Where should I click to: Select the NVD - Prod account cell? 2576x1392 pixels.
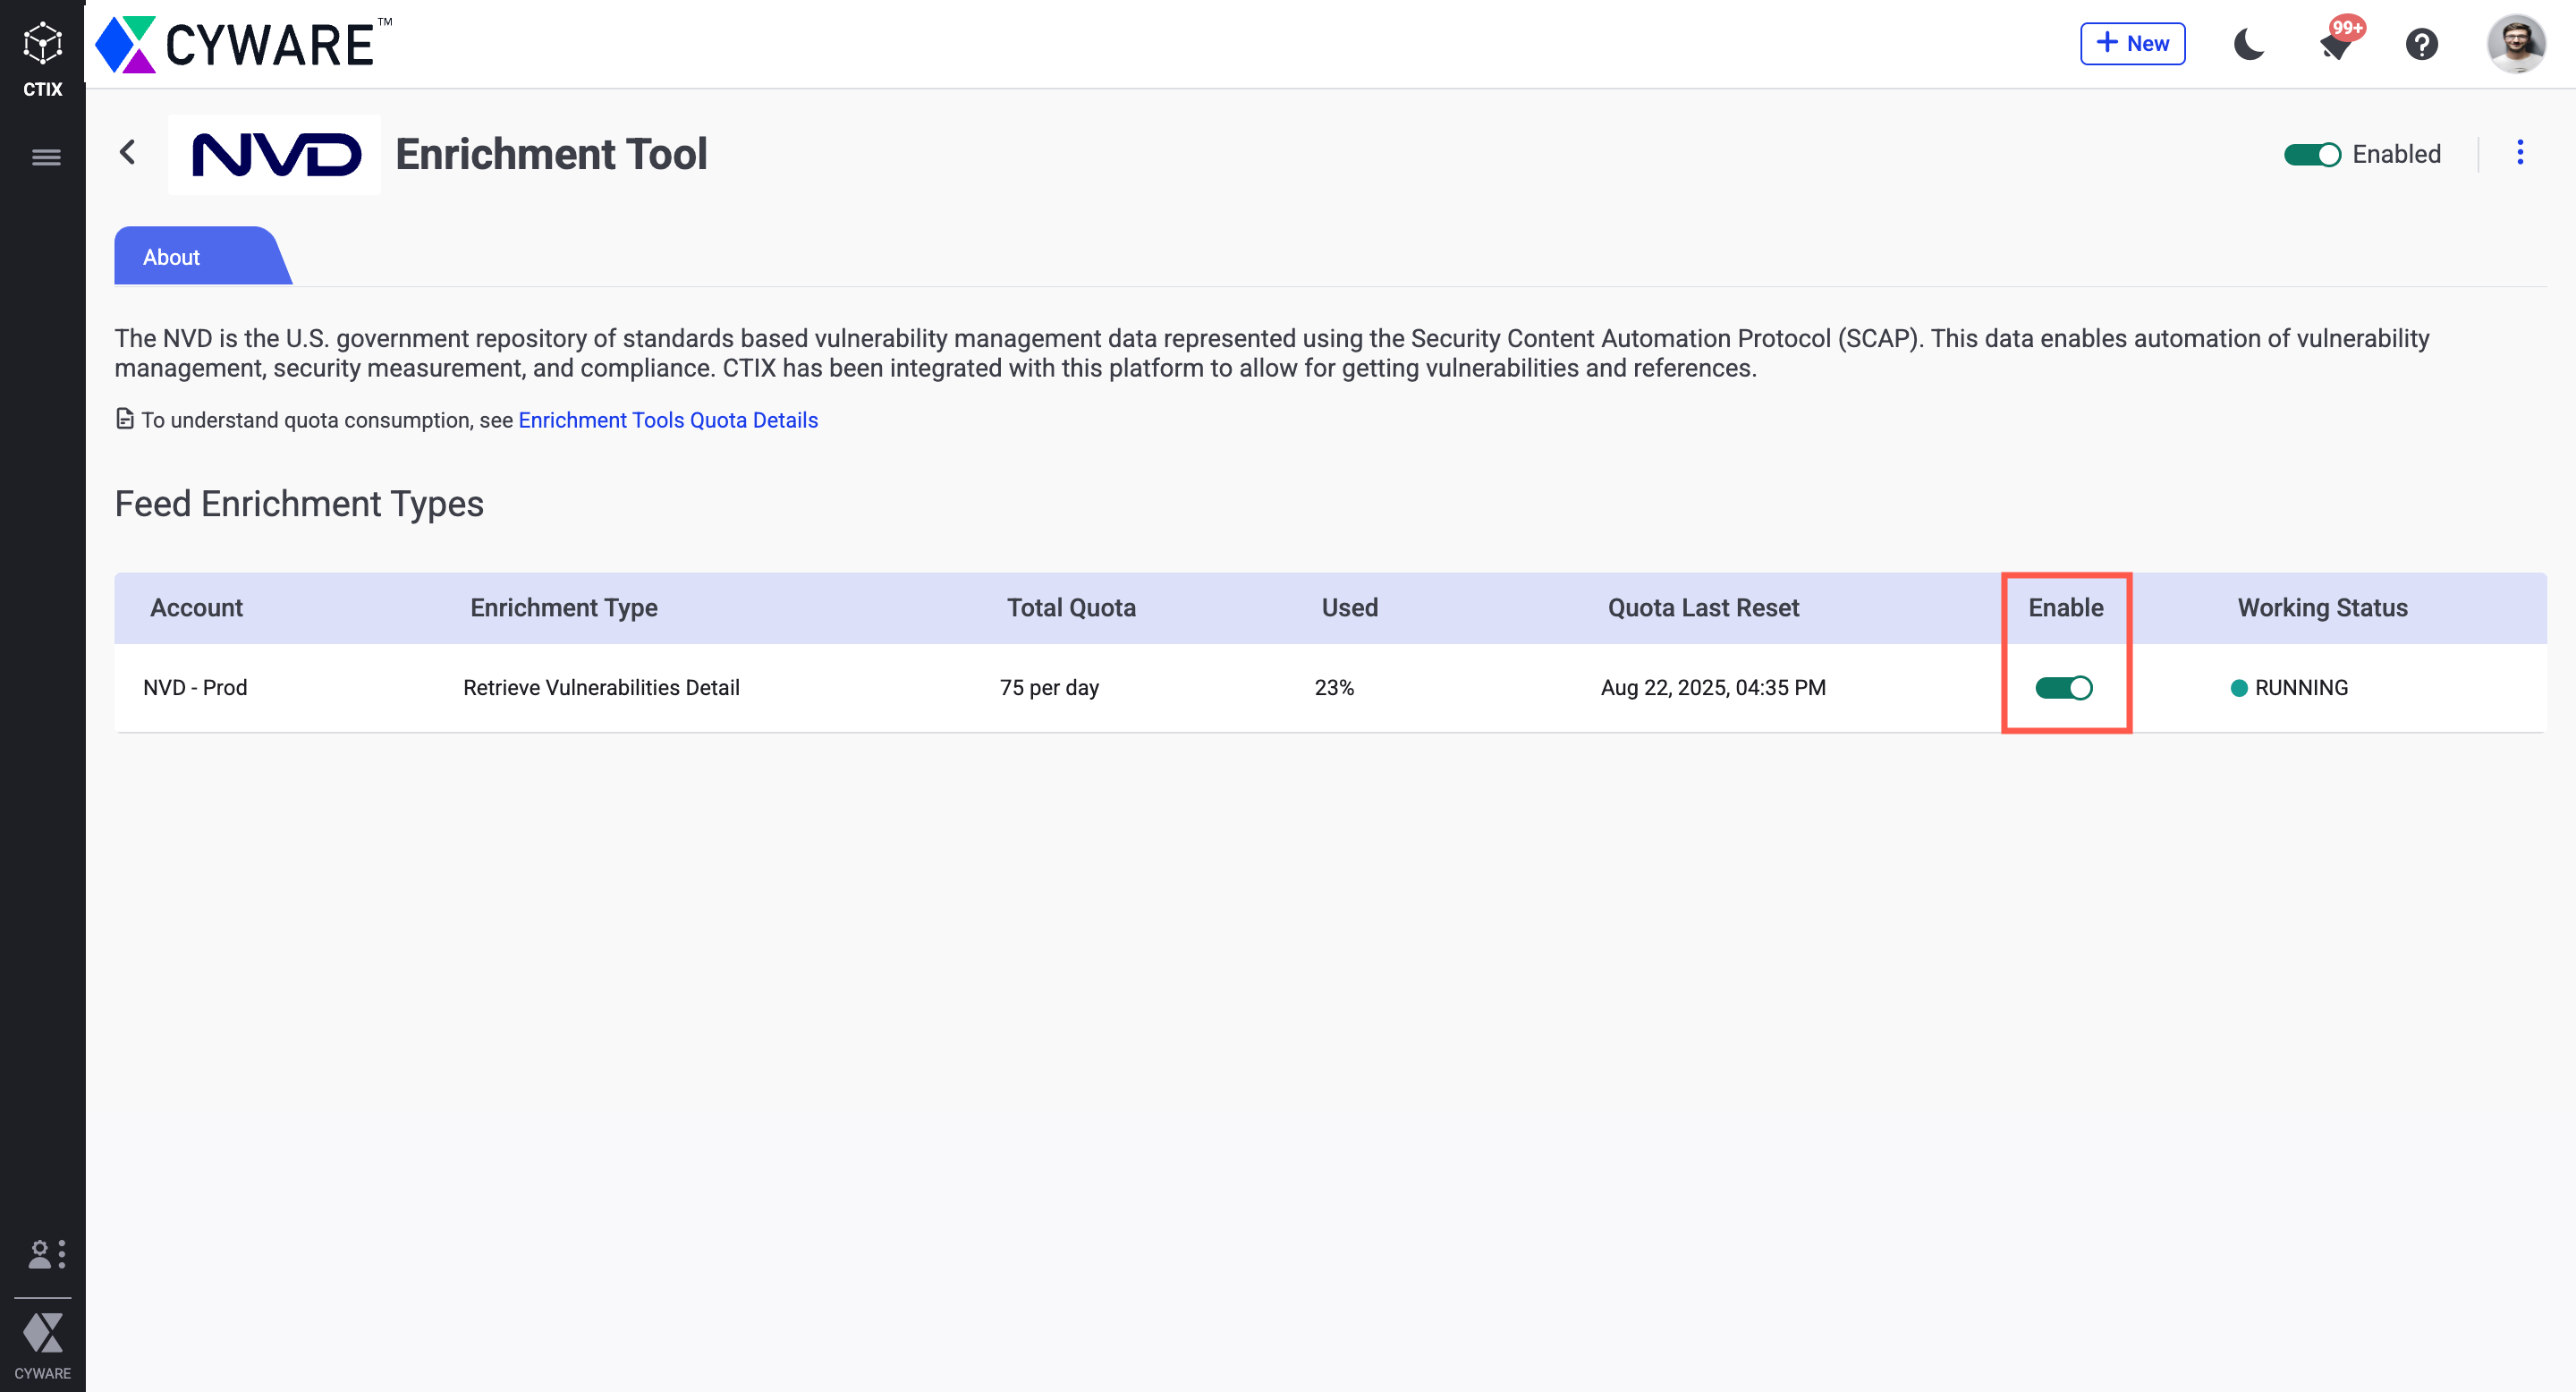pos(195,688)
